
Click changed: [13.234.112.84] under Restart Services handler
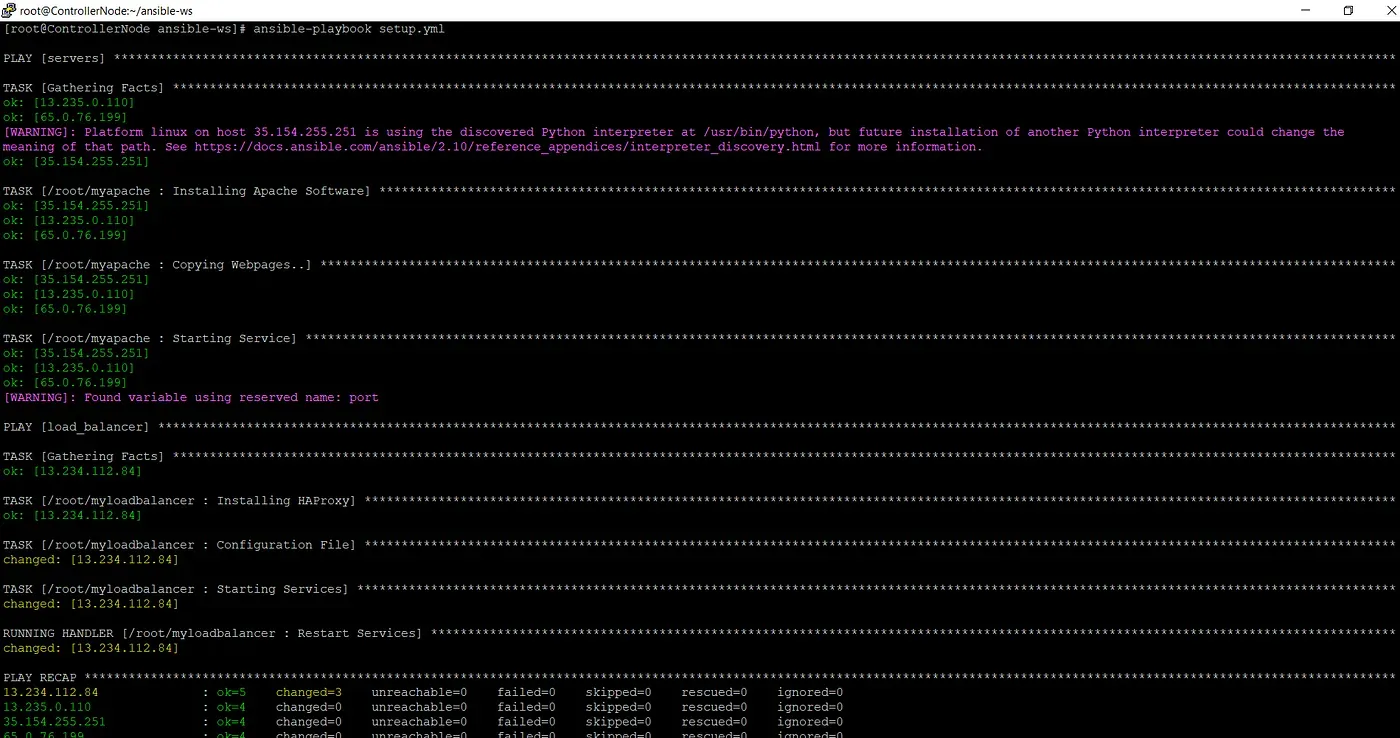coord(91,648)
